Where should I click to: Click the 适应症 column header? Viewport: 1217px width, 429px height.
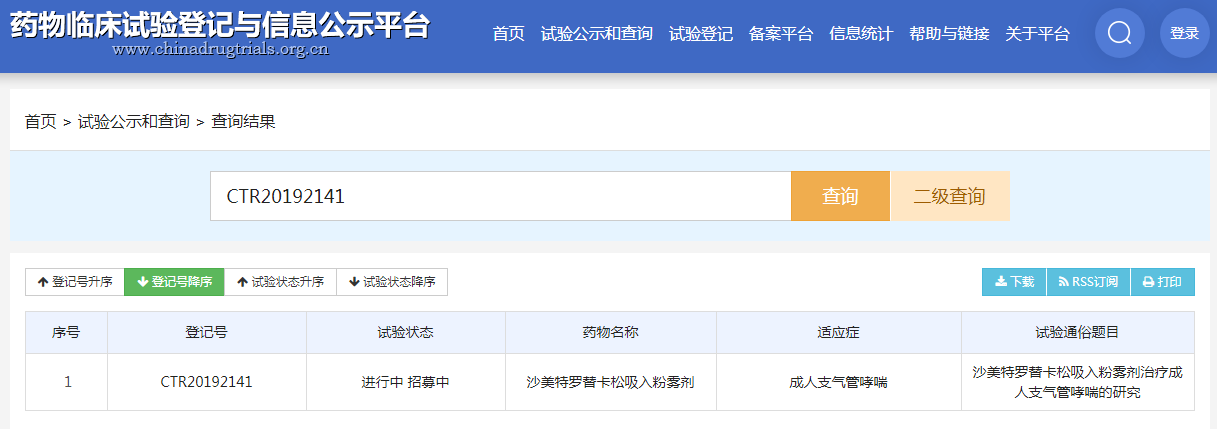(x=838, y=332)
